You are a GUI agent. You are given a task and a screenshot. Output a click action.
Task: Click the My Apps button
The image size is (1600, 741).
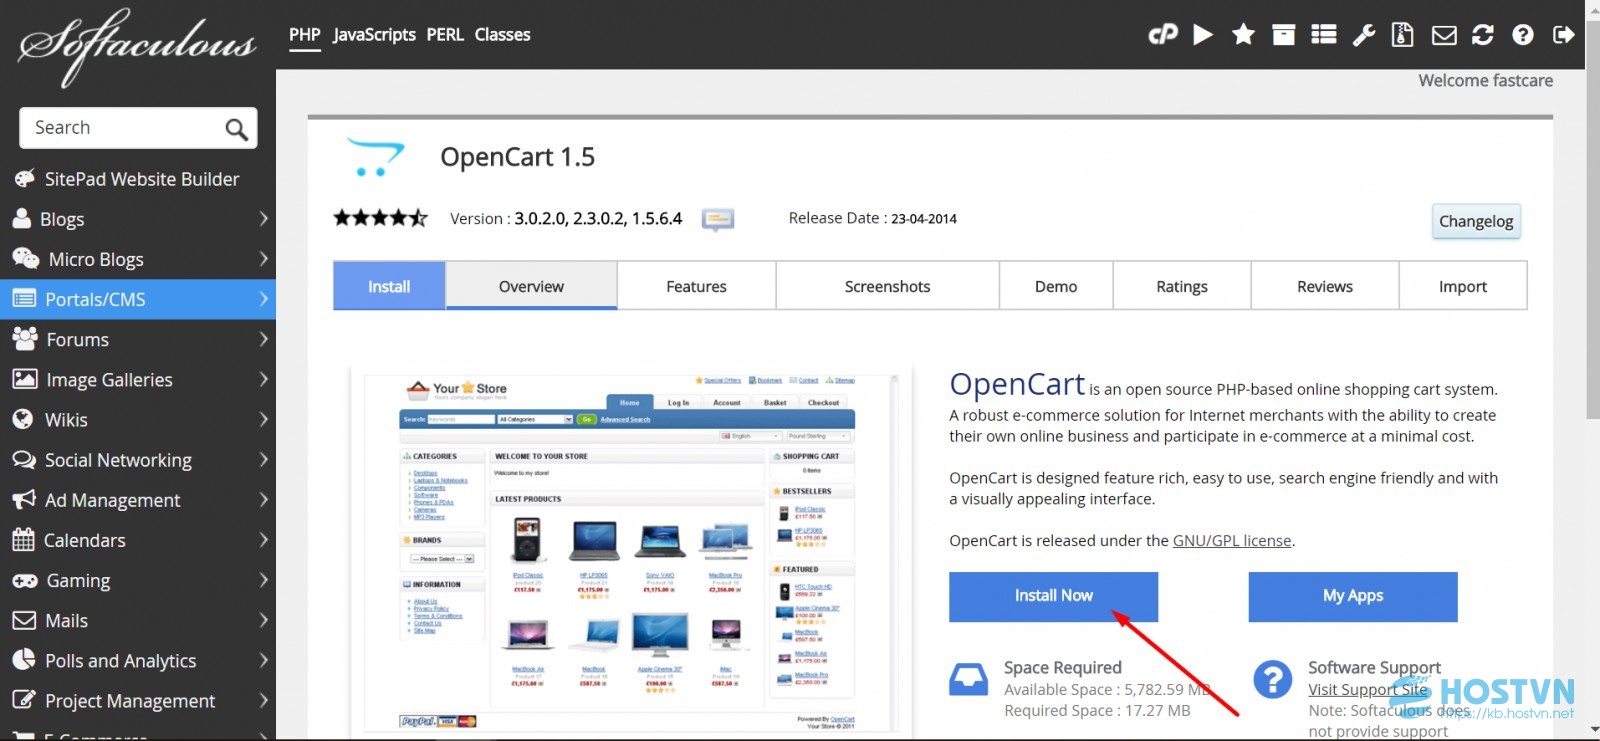tap(1353, 596)
